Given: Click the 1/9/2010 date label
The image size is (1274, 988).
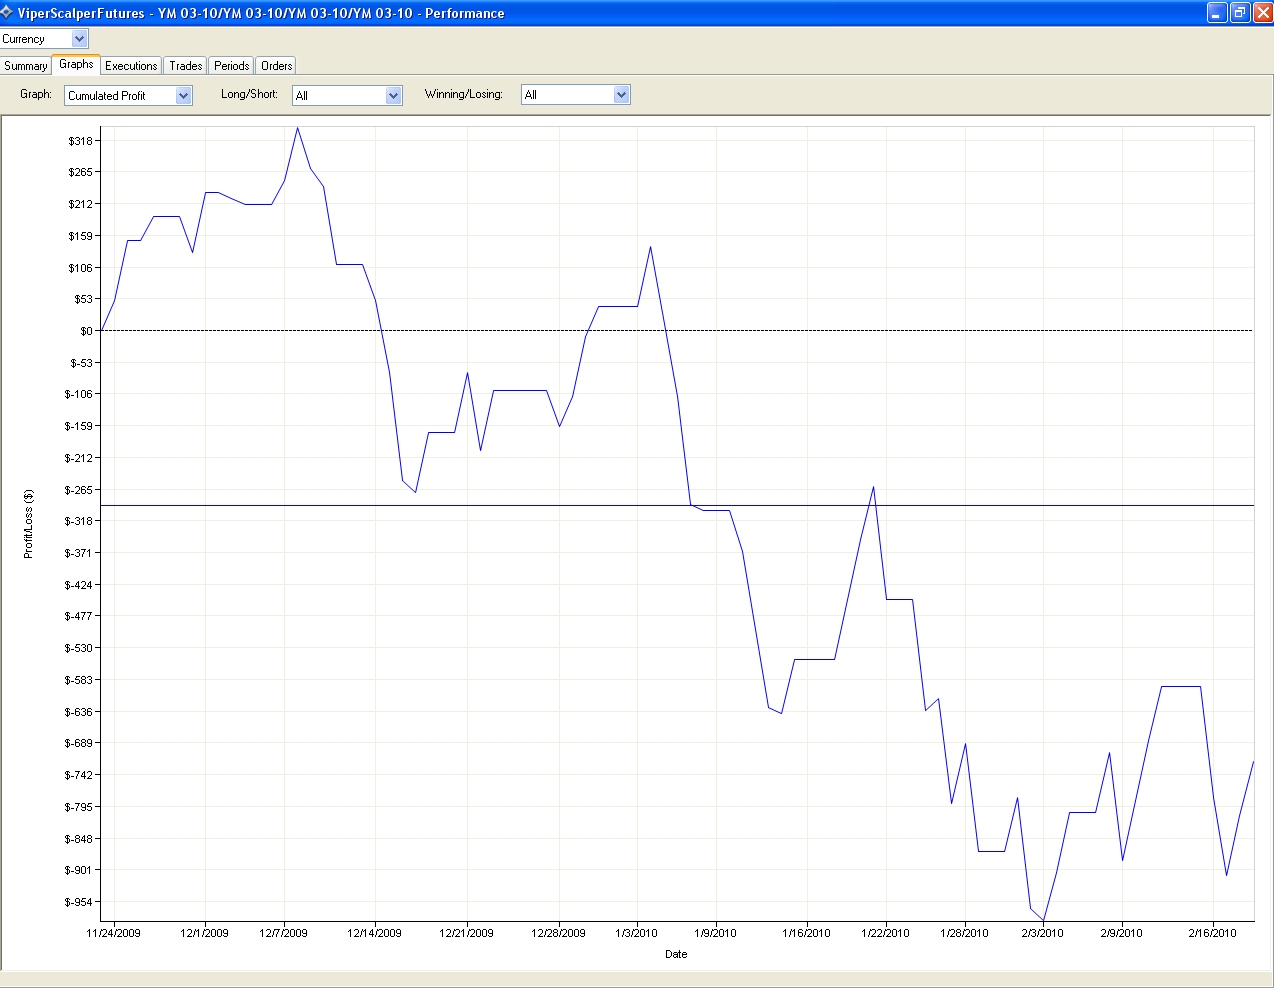Looking at the screenshot, I should pos(715,933).
